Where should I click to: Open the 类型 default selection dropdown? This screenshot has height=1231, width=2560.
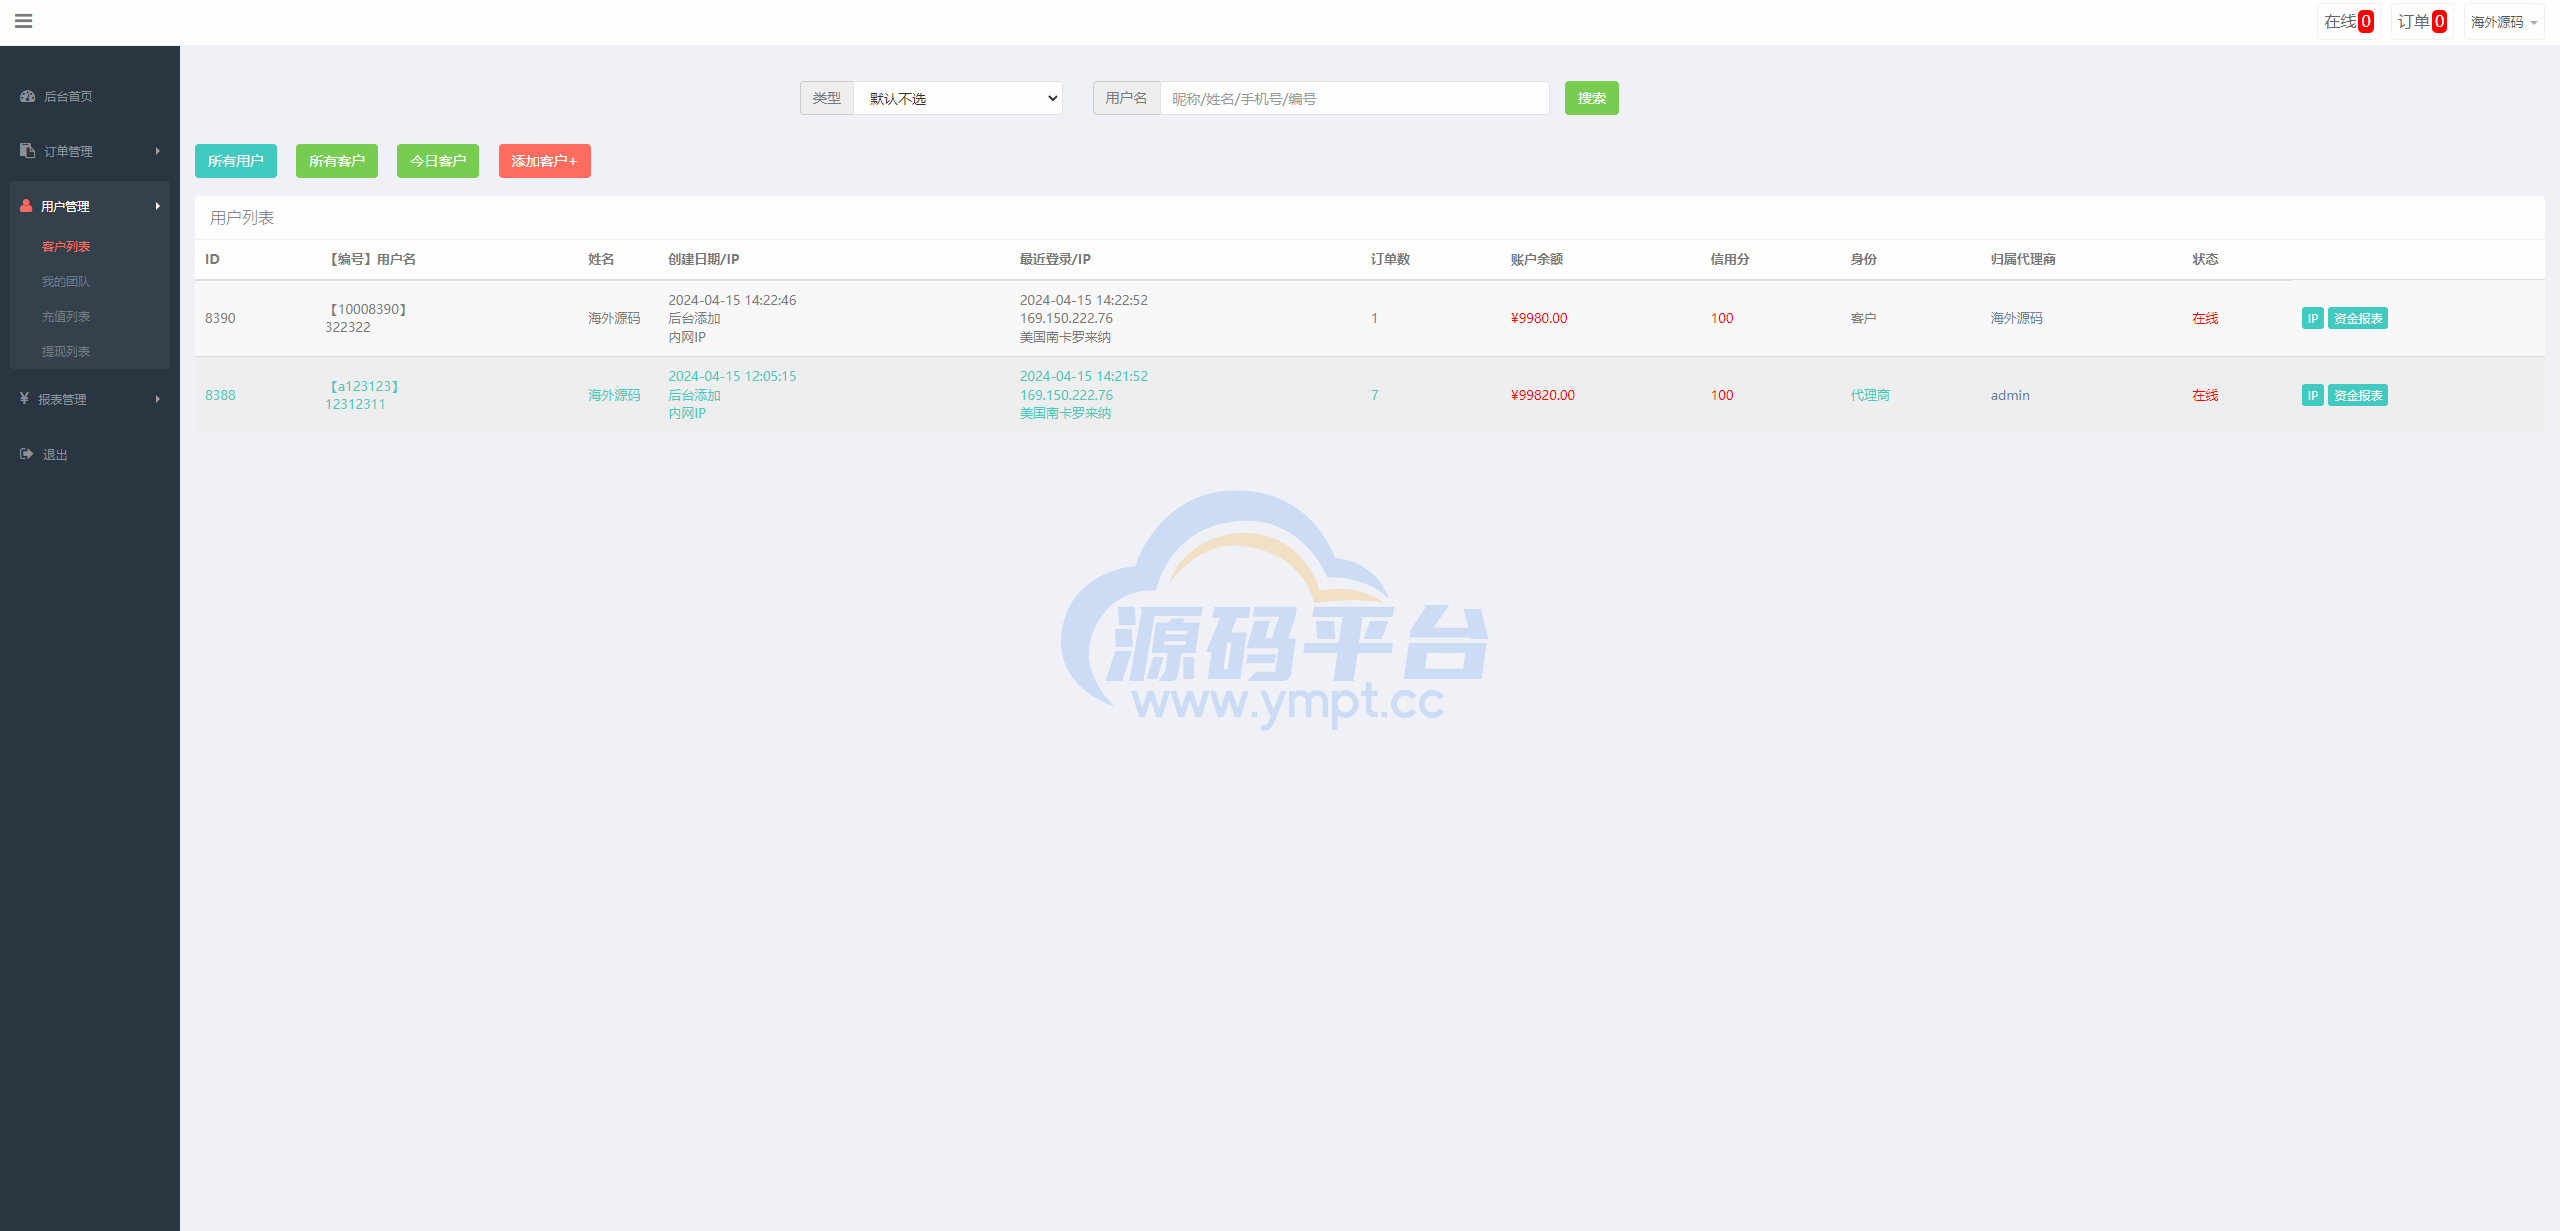(958, 98)
